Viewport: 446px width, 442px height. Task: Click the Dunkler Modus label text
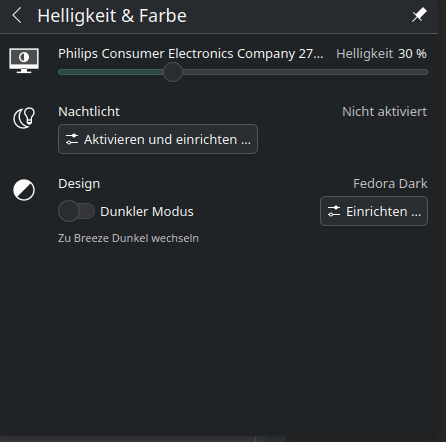tap(147, 212)
